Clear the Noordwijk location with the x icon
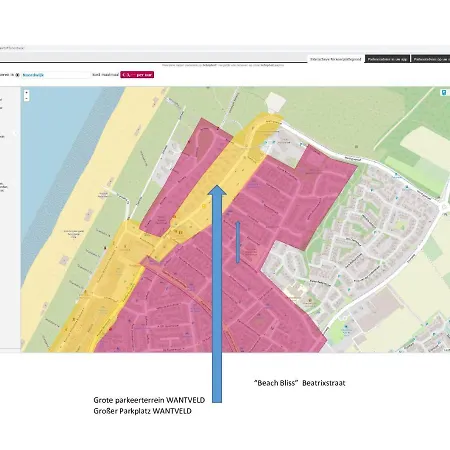 [18, 75]
